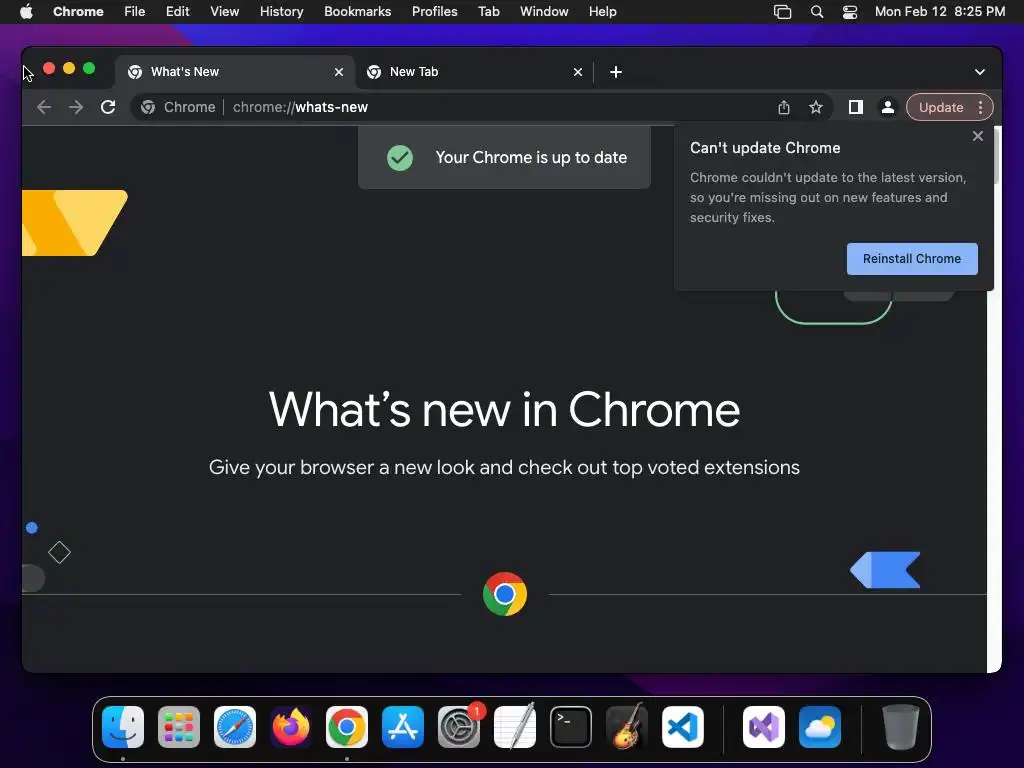1024x768 pixels.
Task: Click the date and time in the menu bar
Action: (940, 12)
